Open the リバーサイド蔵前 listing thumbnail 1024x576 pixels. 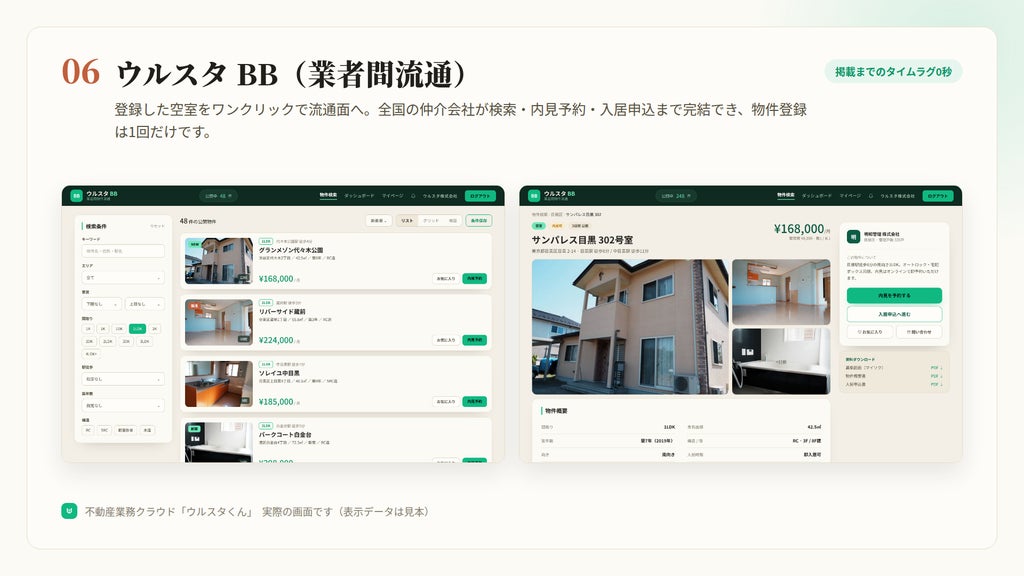219,323
